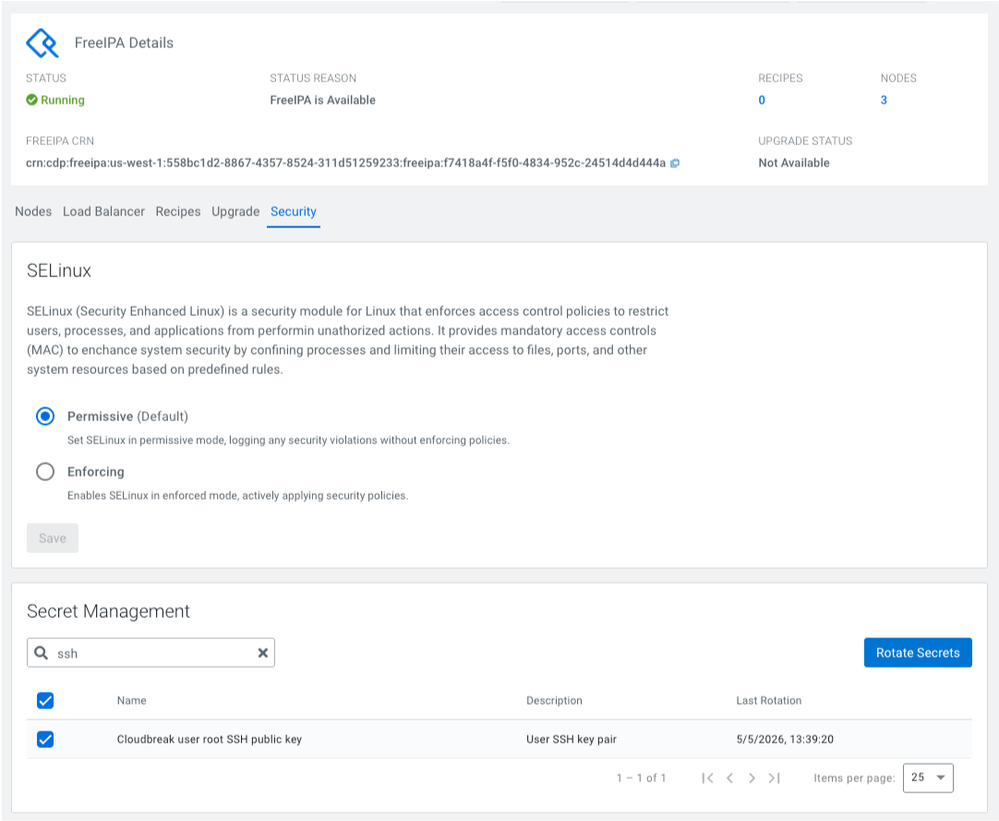Switch to the Recipes tab
The image size is (999, 821).
pyautogui.click(x=178, y=211)
